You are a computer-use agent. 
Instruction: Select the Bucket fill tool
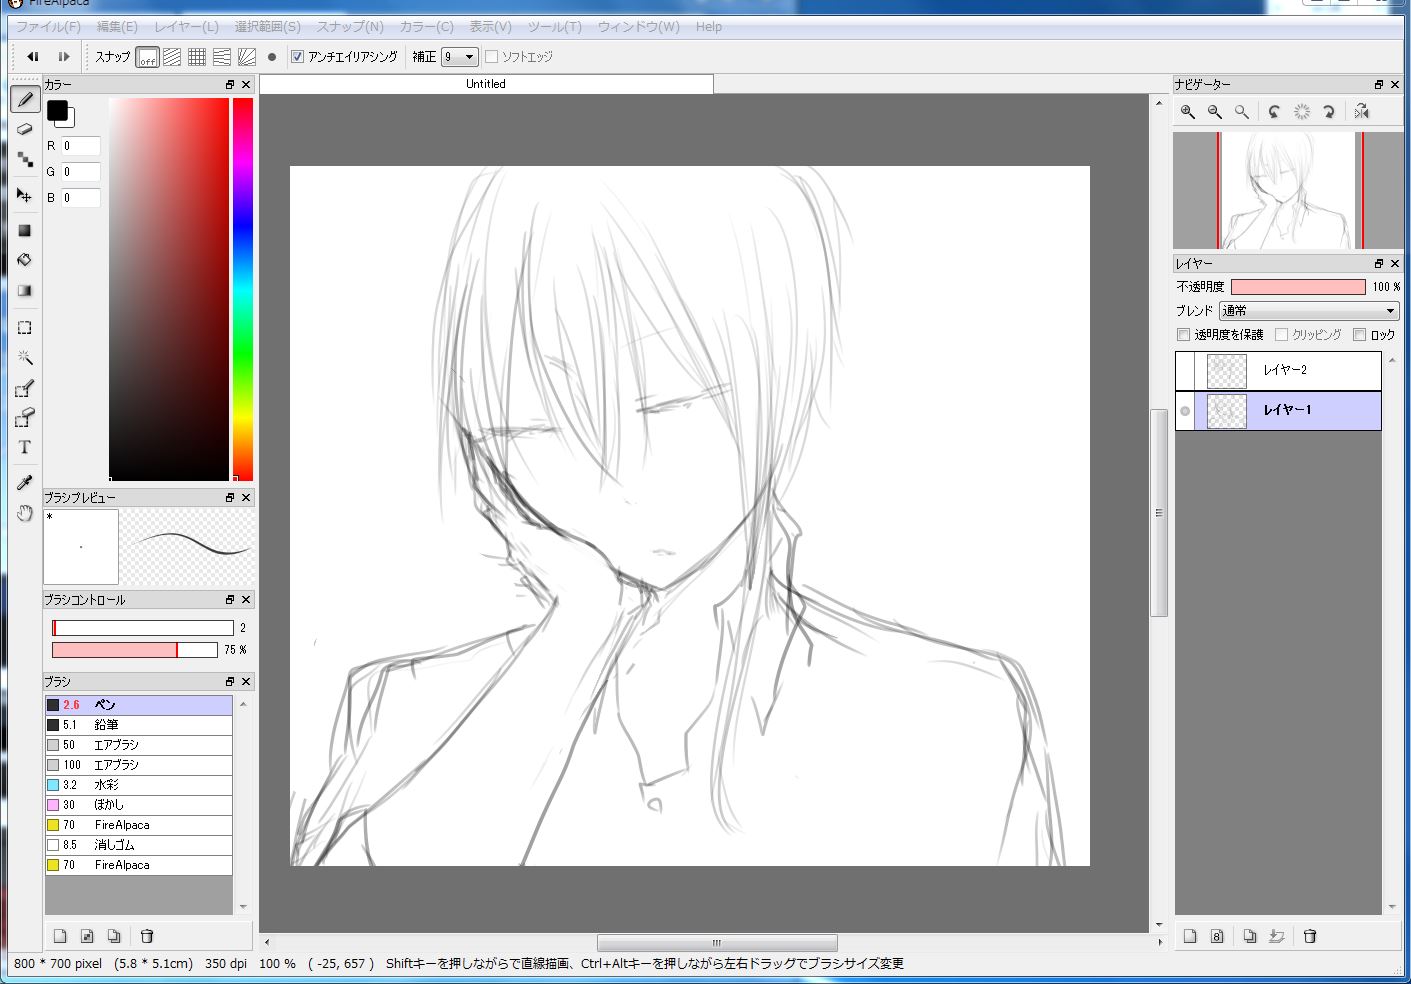(25, 260)
